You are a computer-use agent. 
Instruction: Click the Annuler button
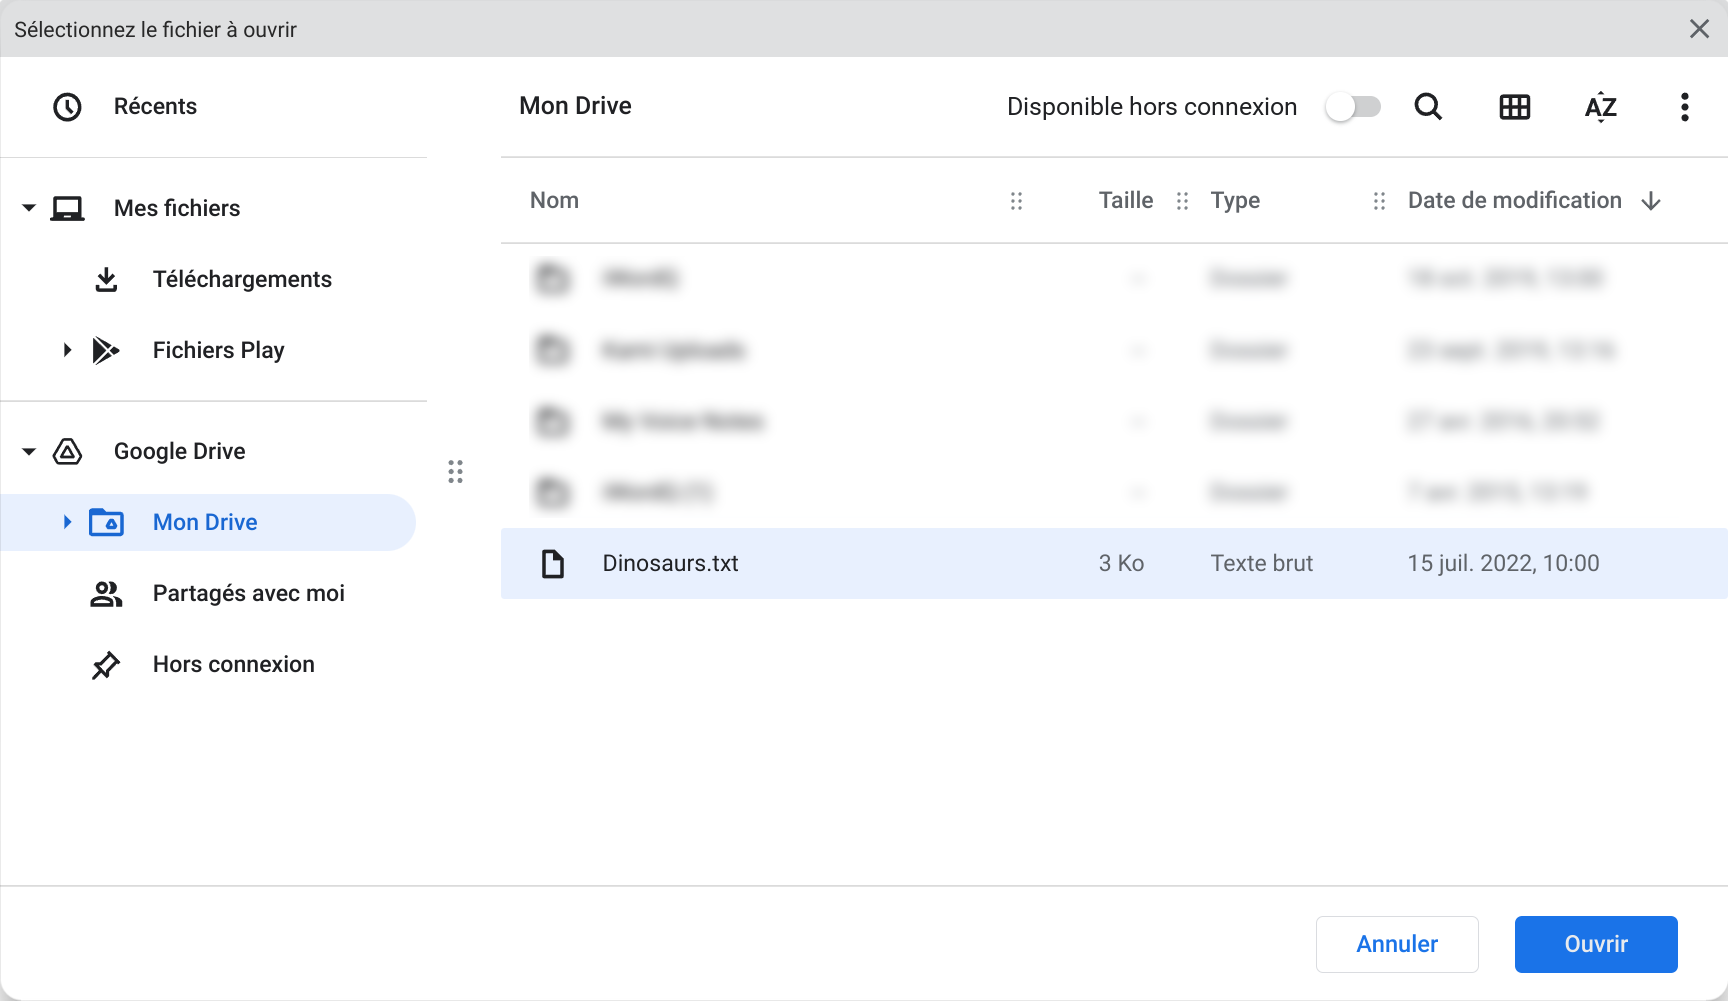tap(1397, 944)
